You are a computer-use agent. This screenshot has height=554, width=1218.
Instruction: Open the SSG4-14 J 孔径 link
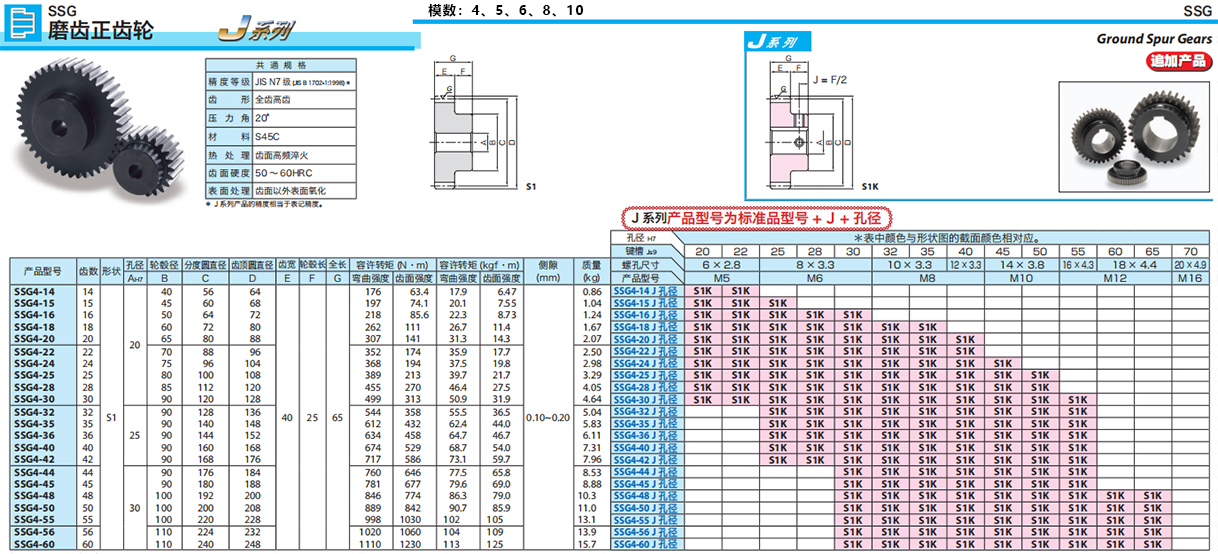[x=645, y=290]
